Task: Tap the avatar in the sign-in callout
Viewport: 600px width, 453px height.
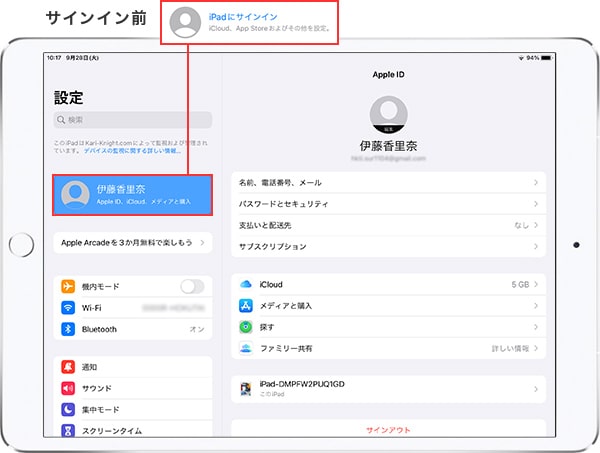Action: (x=185, y=22)
